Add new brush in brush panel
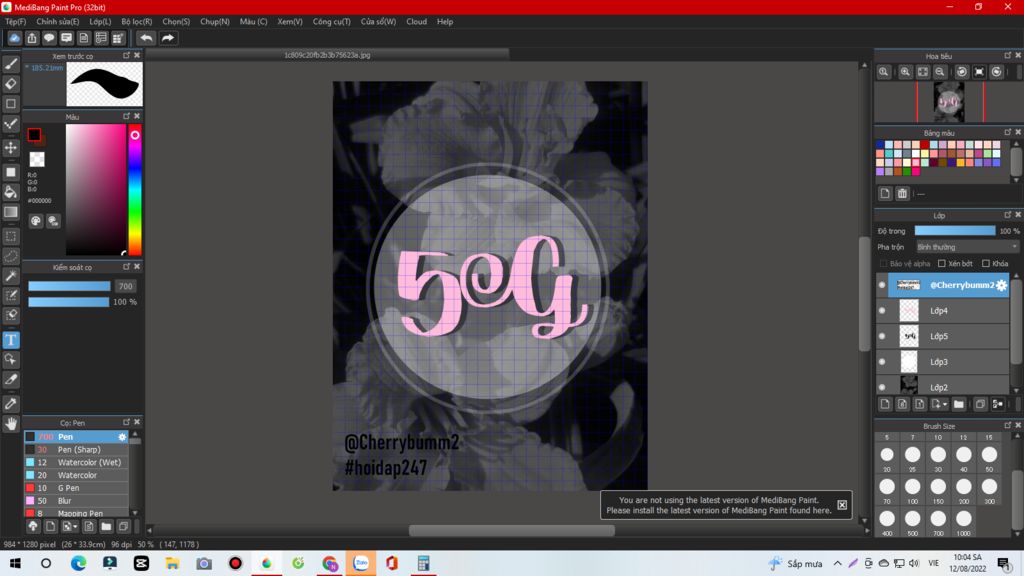 point(50,526)
